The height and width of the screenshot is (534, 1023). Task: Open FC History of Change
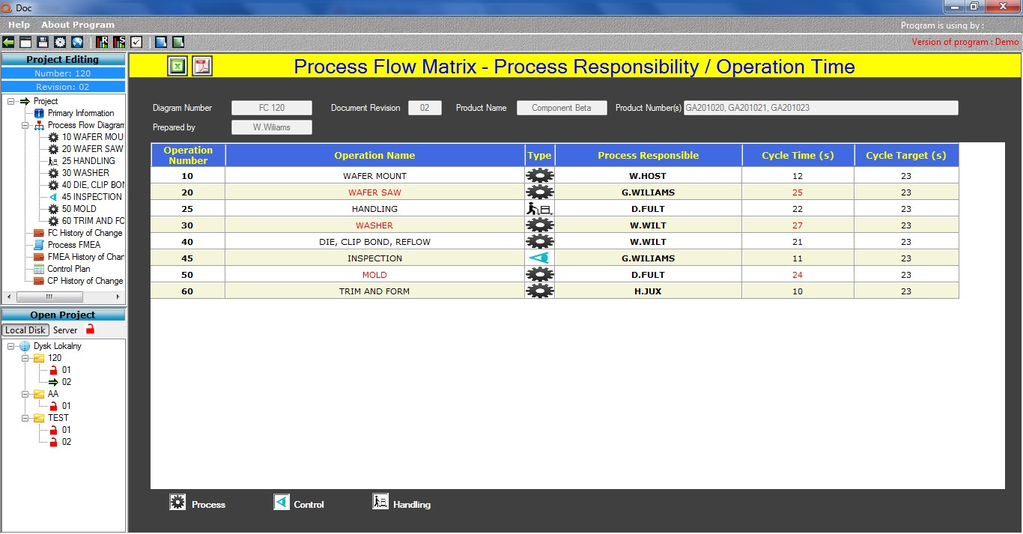pyautogui.click(x=85, y=232)
